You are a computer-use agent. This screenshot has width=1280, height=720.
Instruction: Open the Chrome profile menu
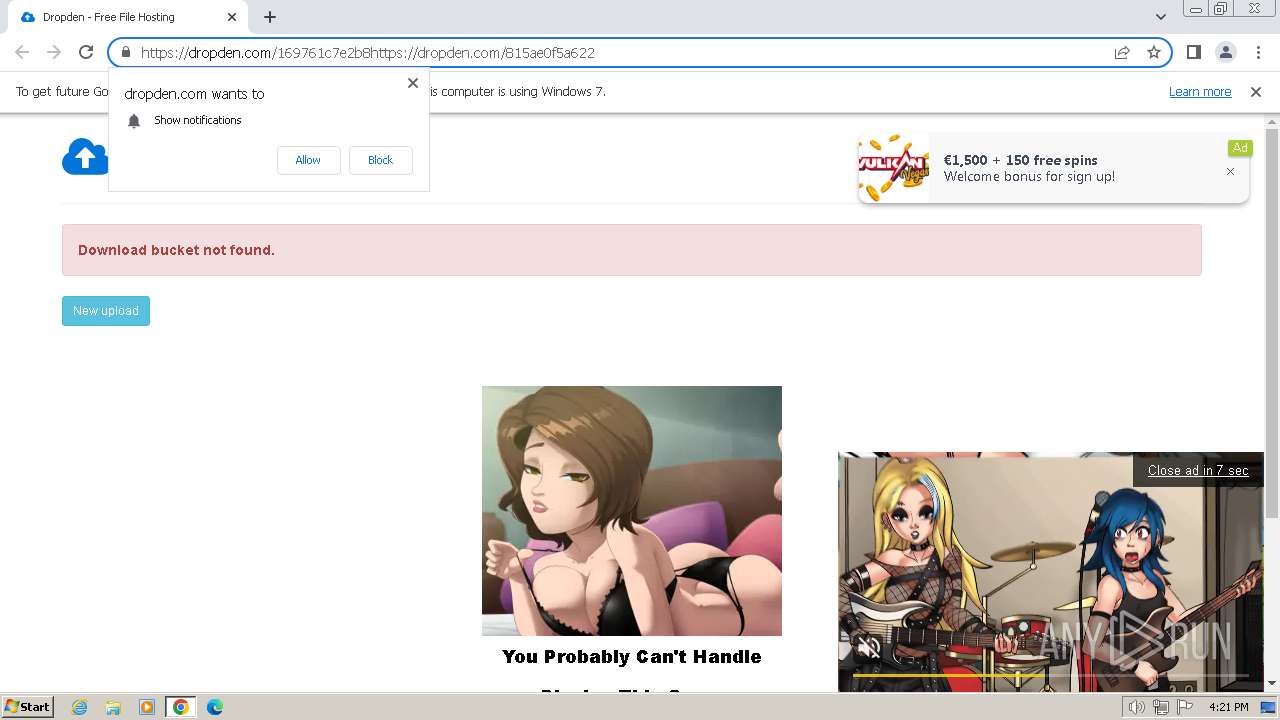coord(1225,52)
